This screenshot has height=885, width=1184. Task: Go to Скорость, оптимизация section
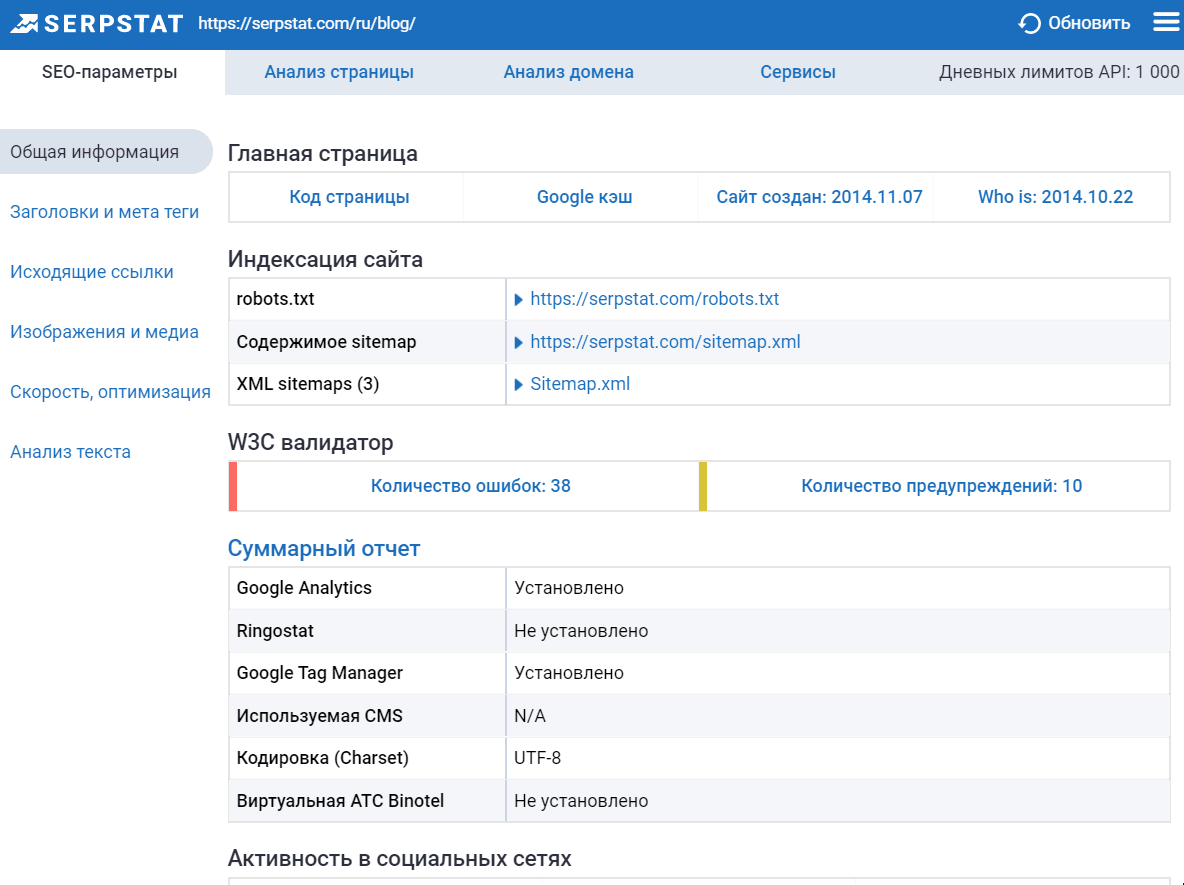110,392
